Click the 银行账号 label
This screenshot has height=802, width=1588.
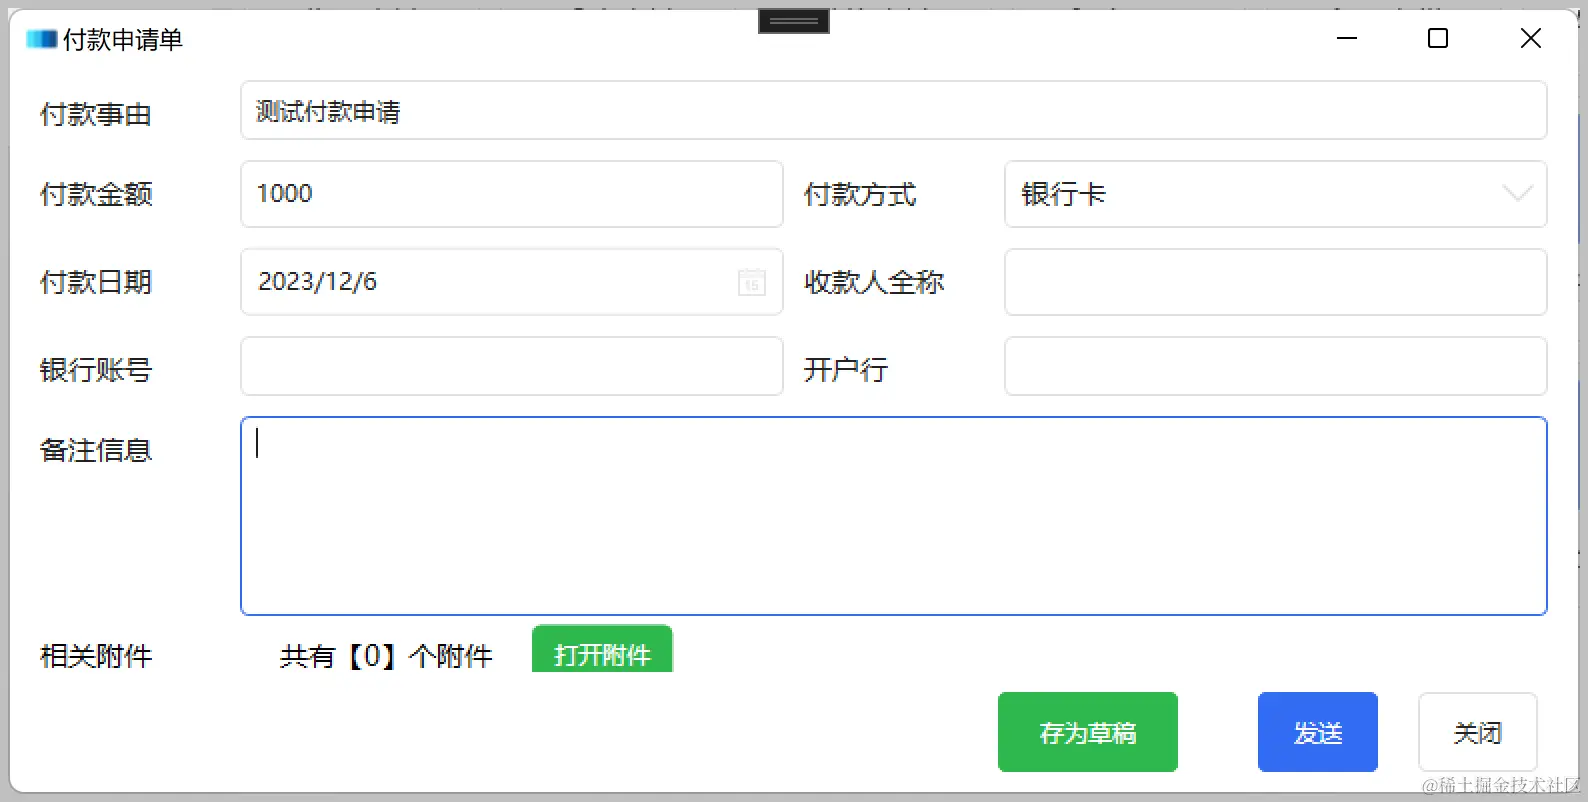click(x=96, y=370)
